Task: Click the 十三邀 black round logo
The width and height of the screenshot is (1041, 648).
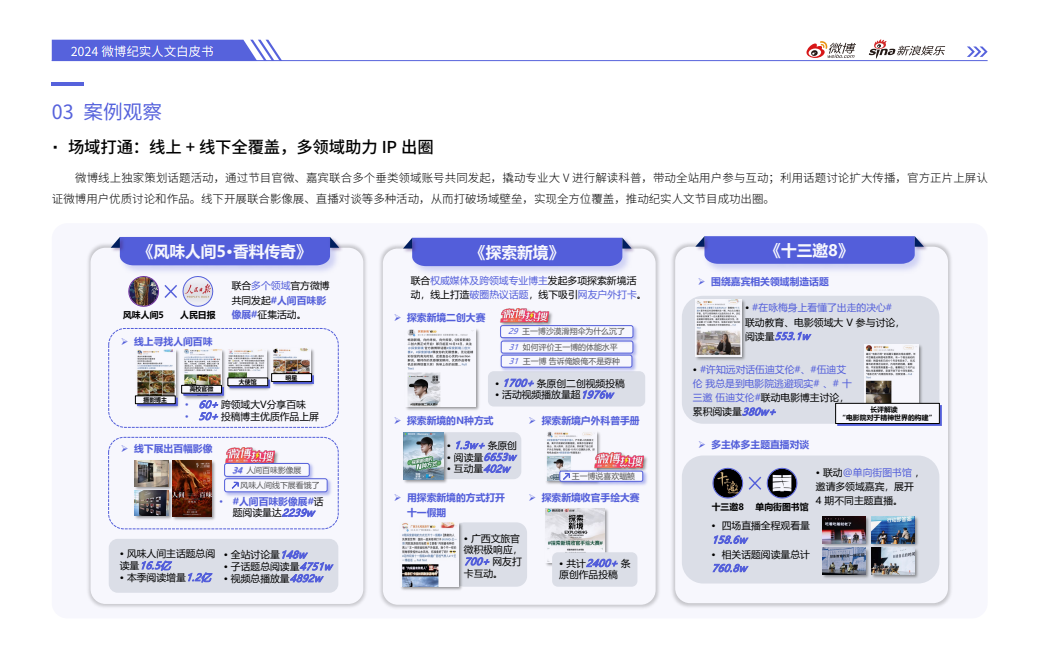Action: click(728, 483)
